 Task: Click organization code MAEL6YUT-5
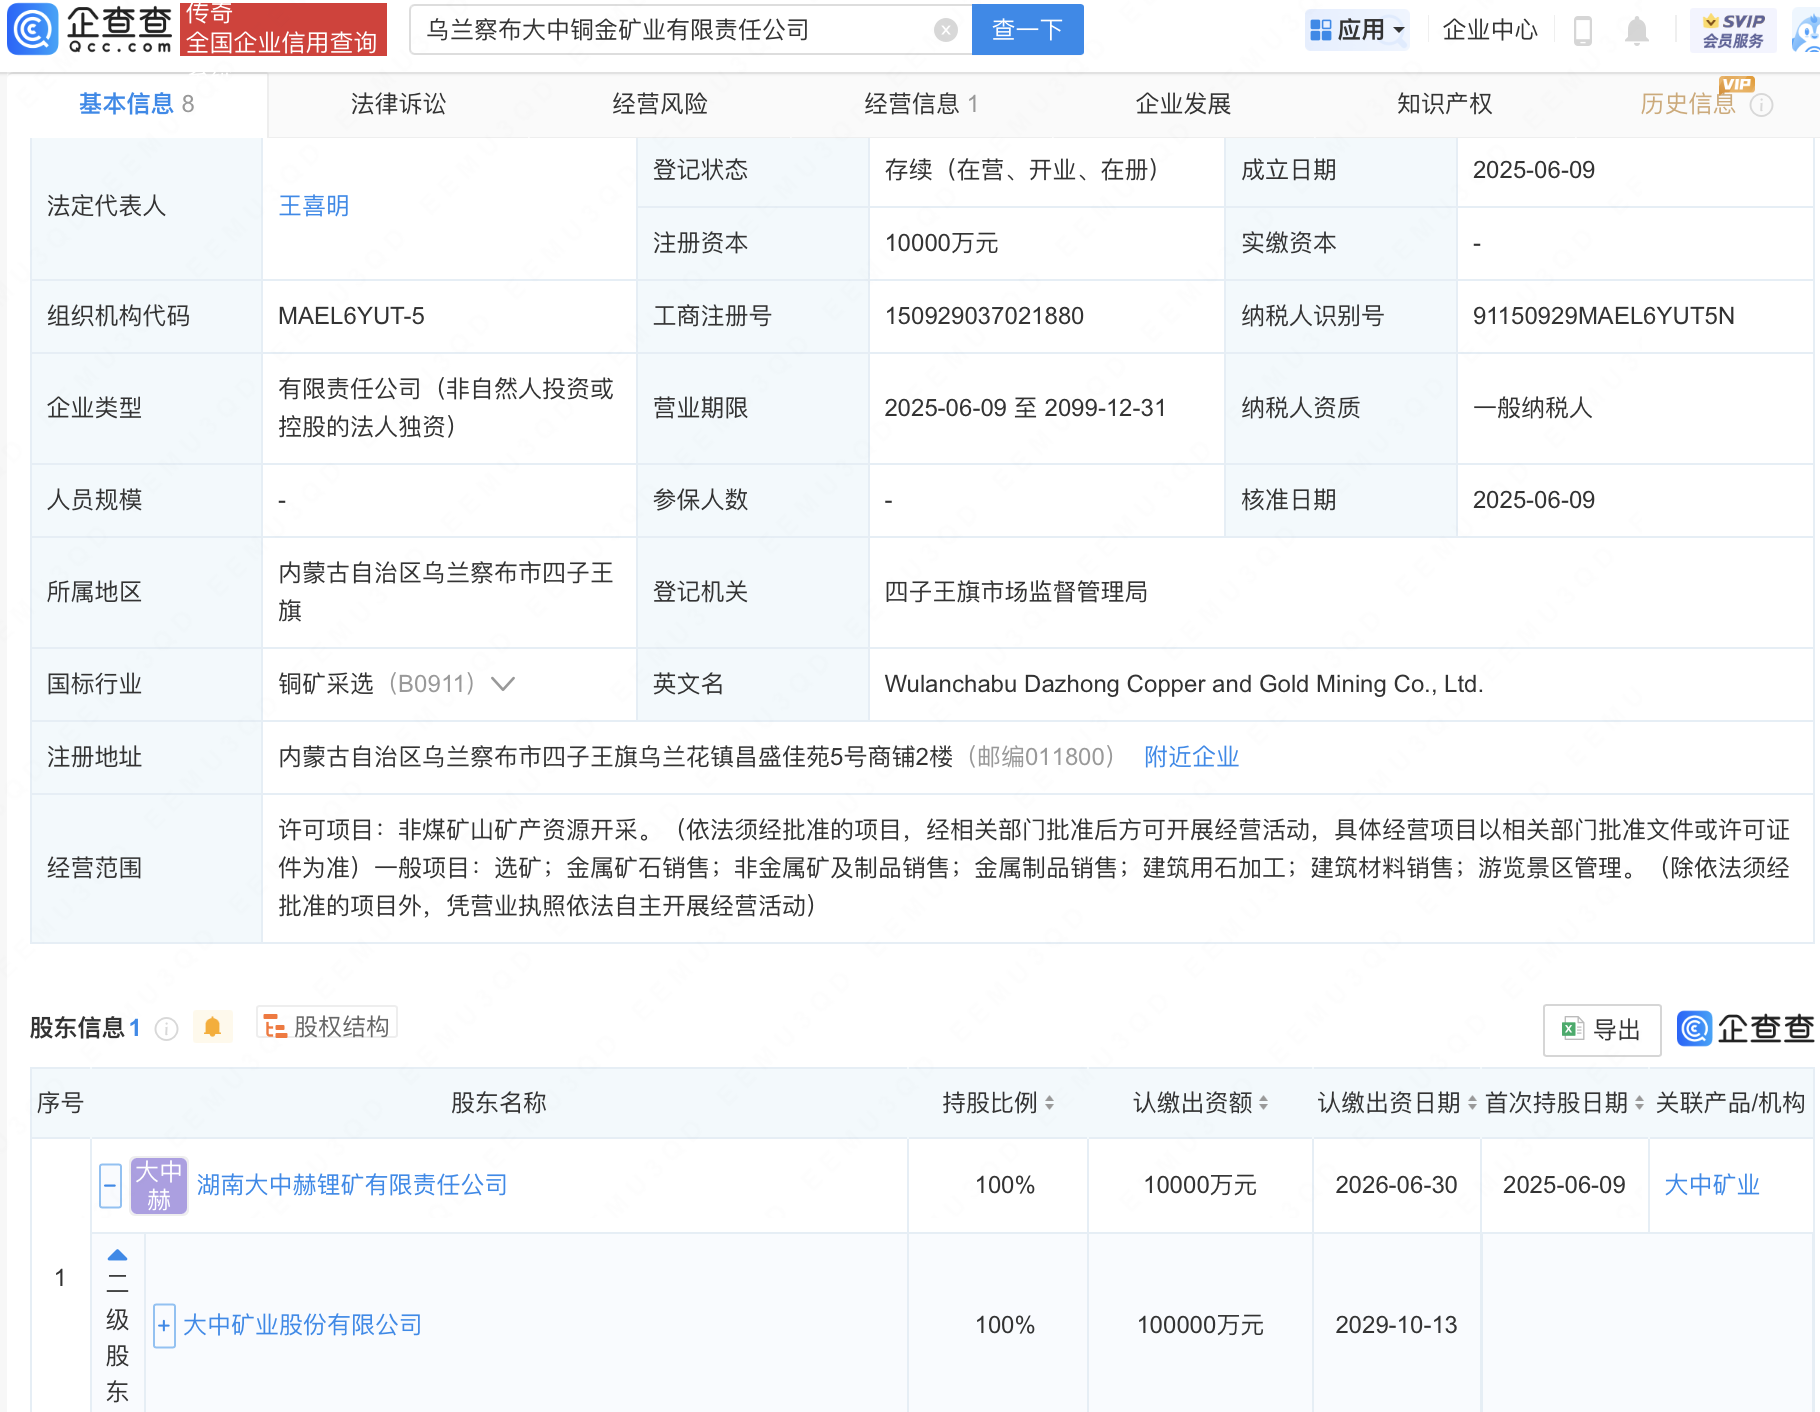tap(351, 316)
